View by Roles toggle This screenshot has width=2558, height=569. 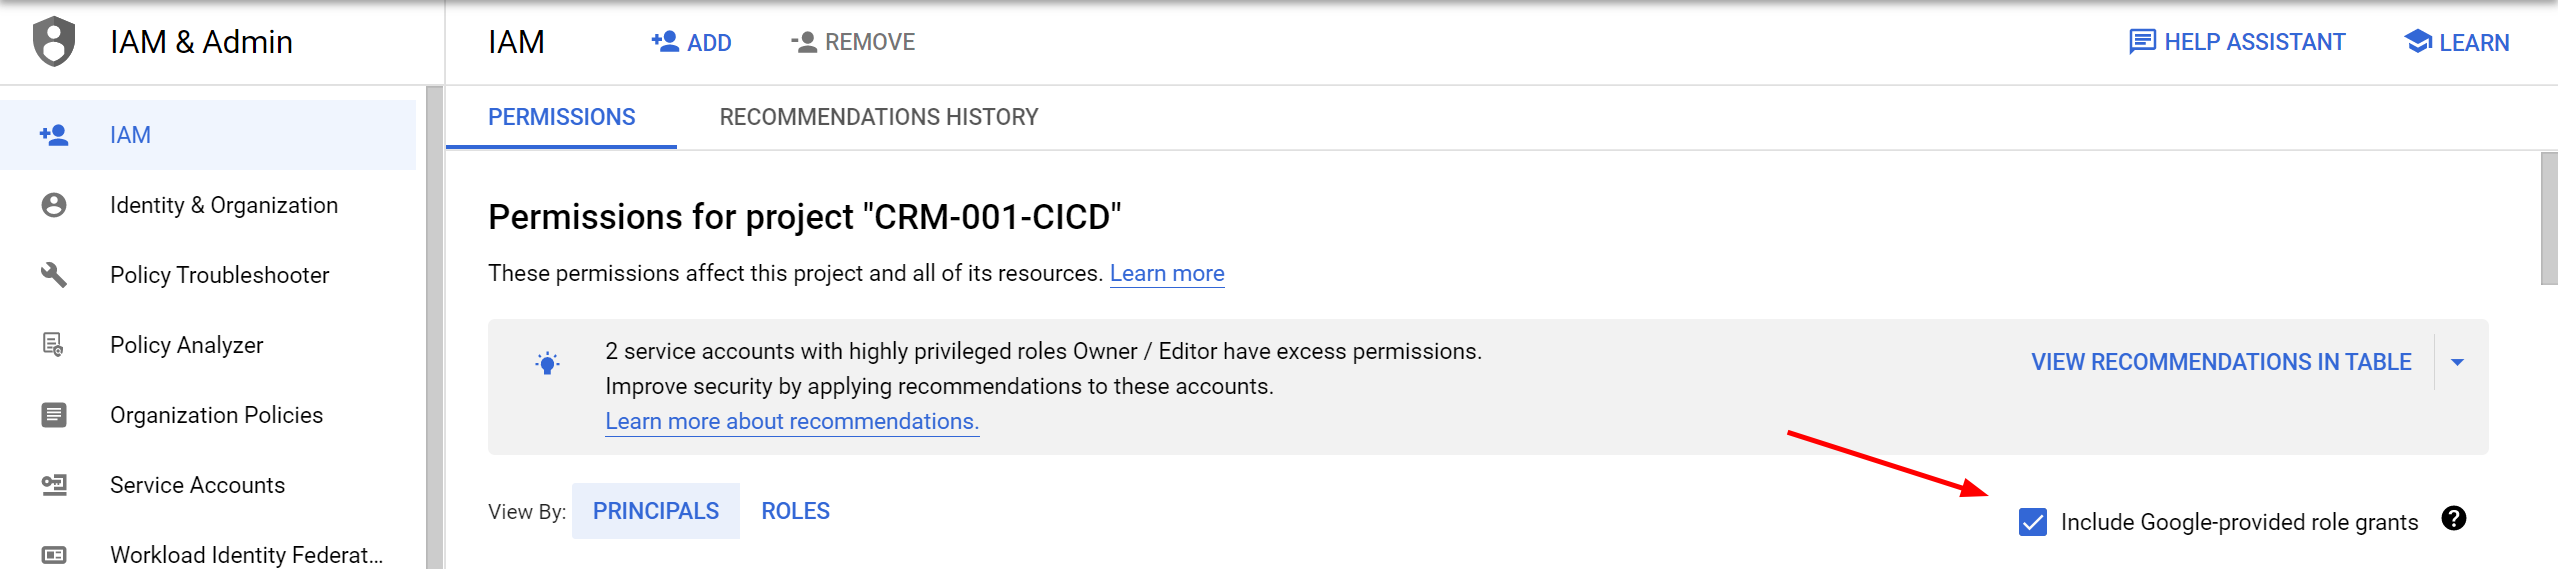tap(795, 511)
